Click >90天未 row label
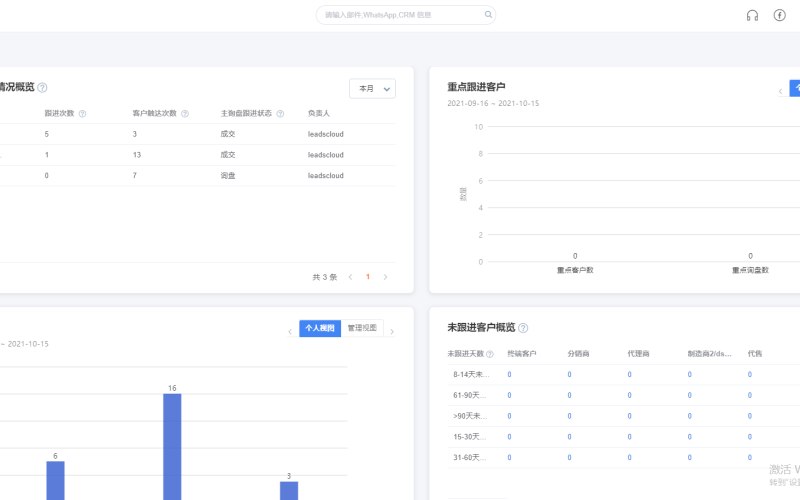Screen dimensions: 800x500 coord(470,416)
